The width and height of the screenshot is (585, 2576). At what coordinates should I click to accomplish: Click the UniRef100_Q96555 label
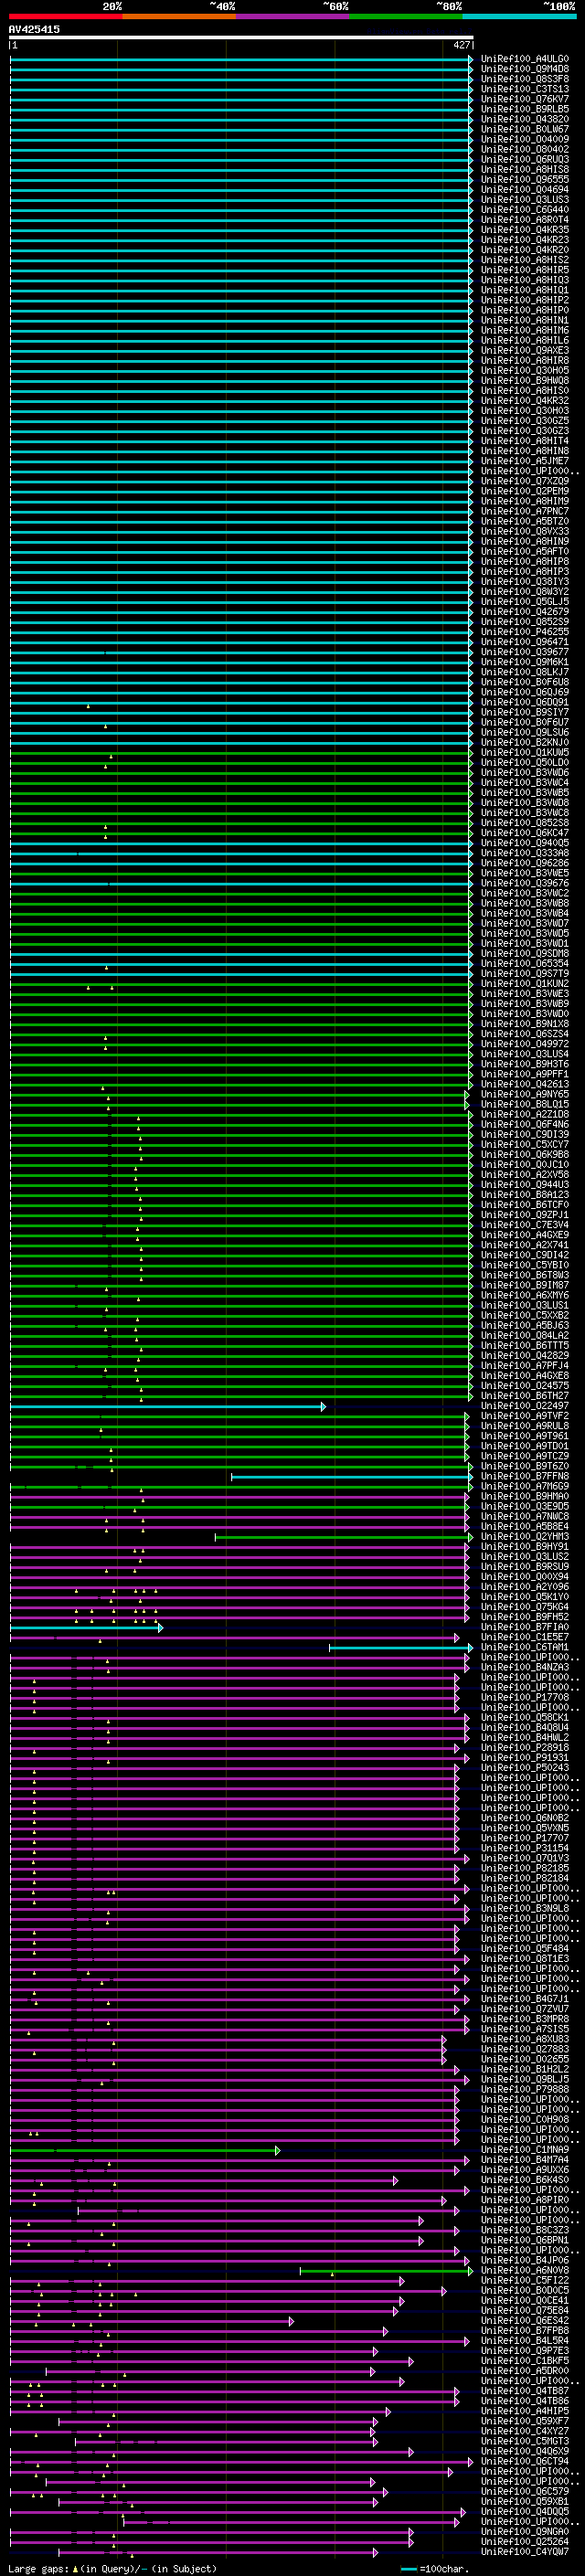525,179
